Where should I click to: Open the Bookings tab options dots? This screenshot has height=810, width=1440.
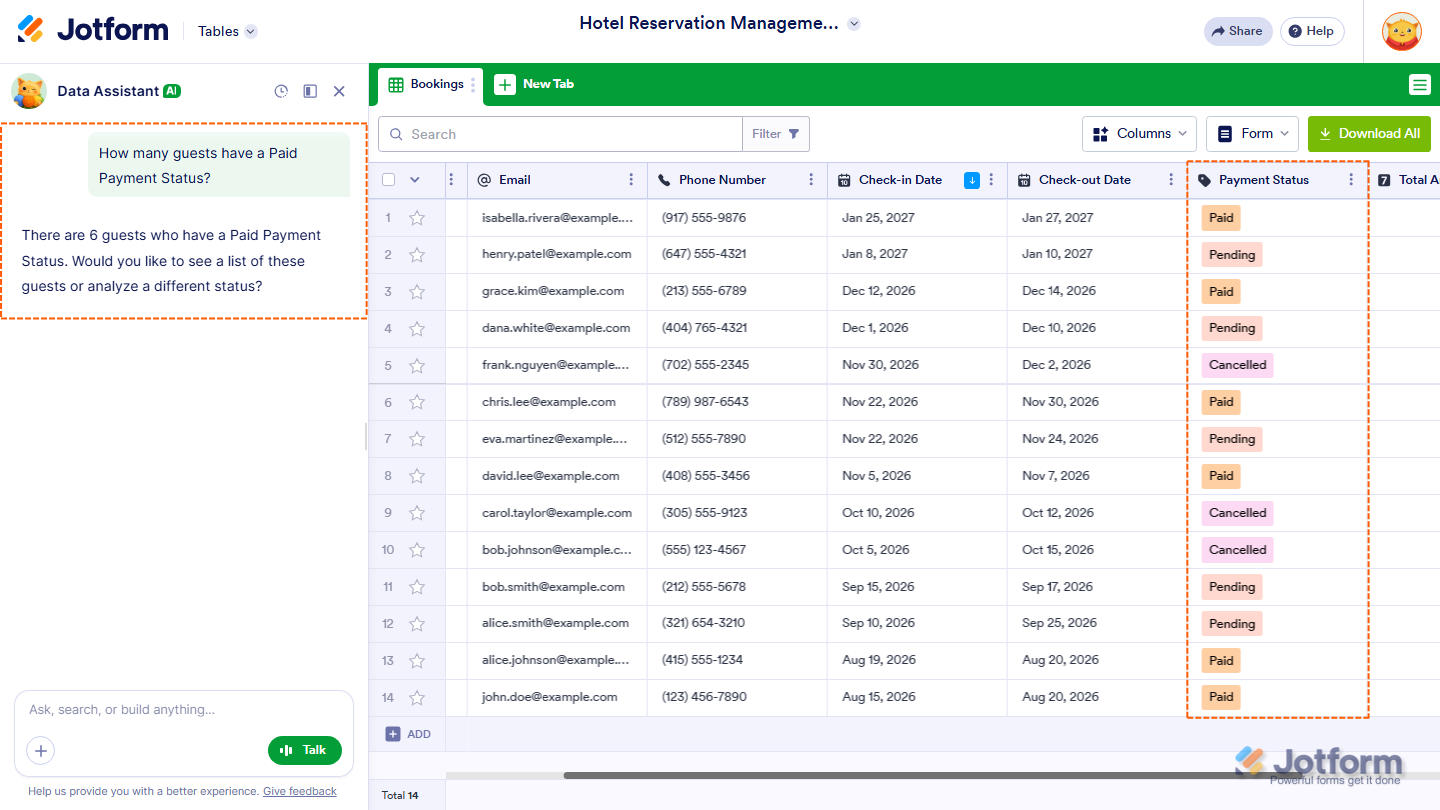coord(473,85)
